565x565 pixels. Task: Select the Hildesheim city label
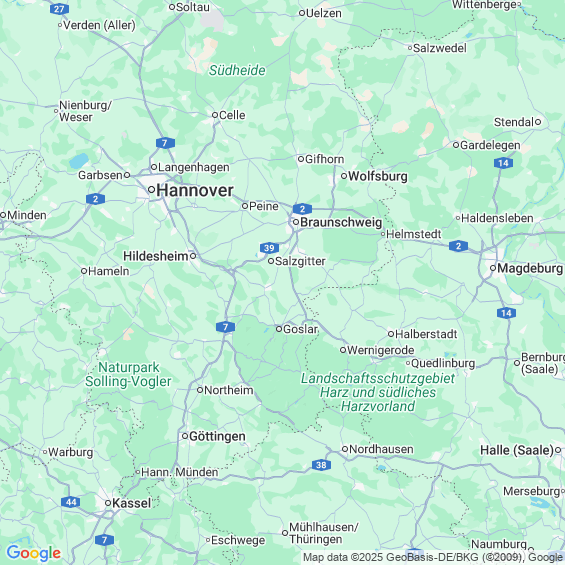(156, 256)
